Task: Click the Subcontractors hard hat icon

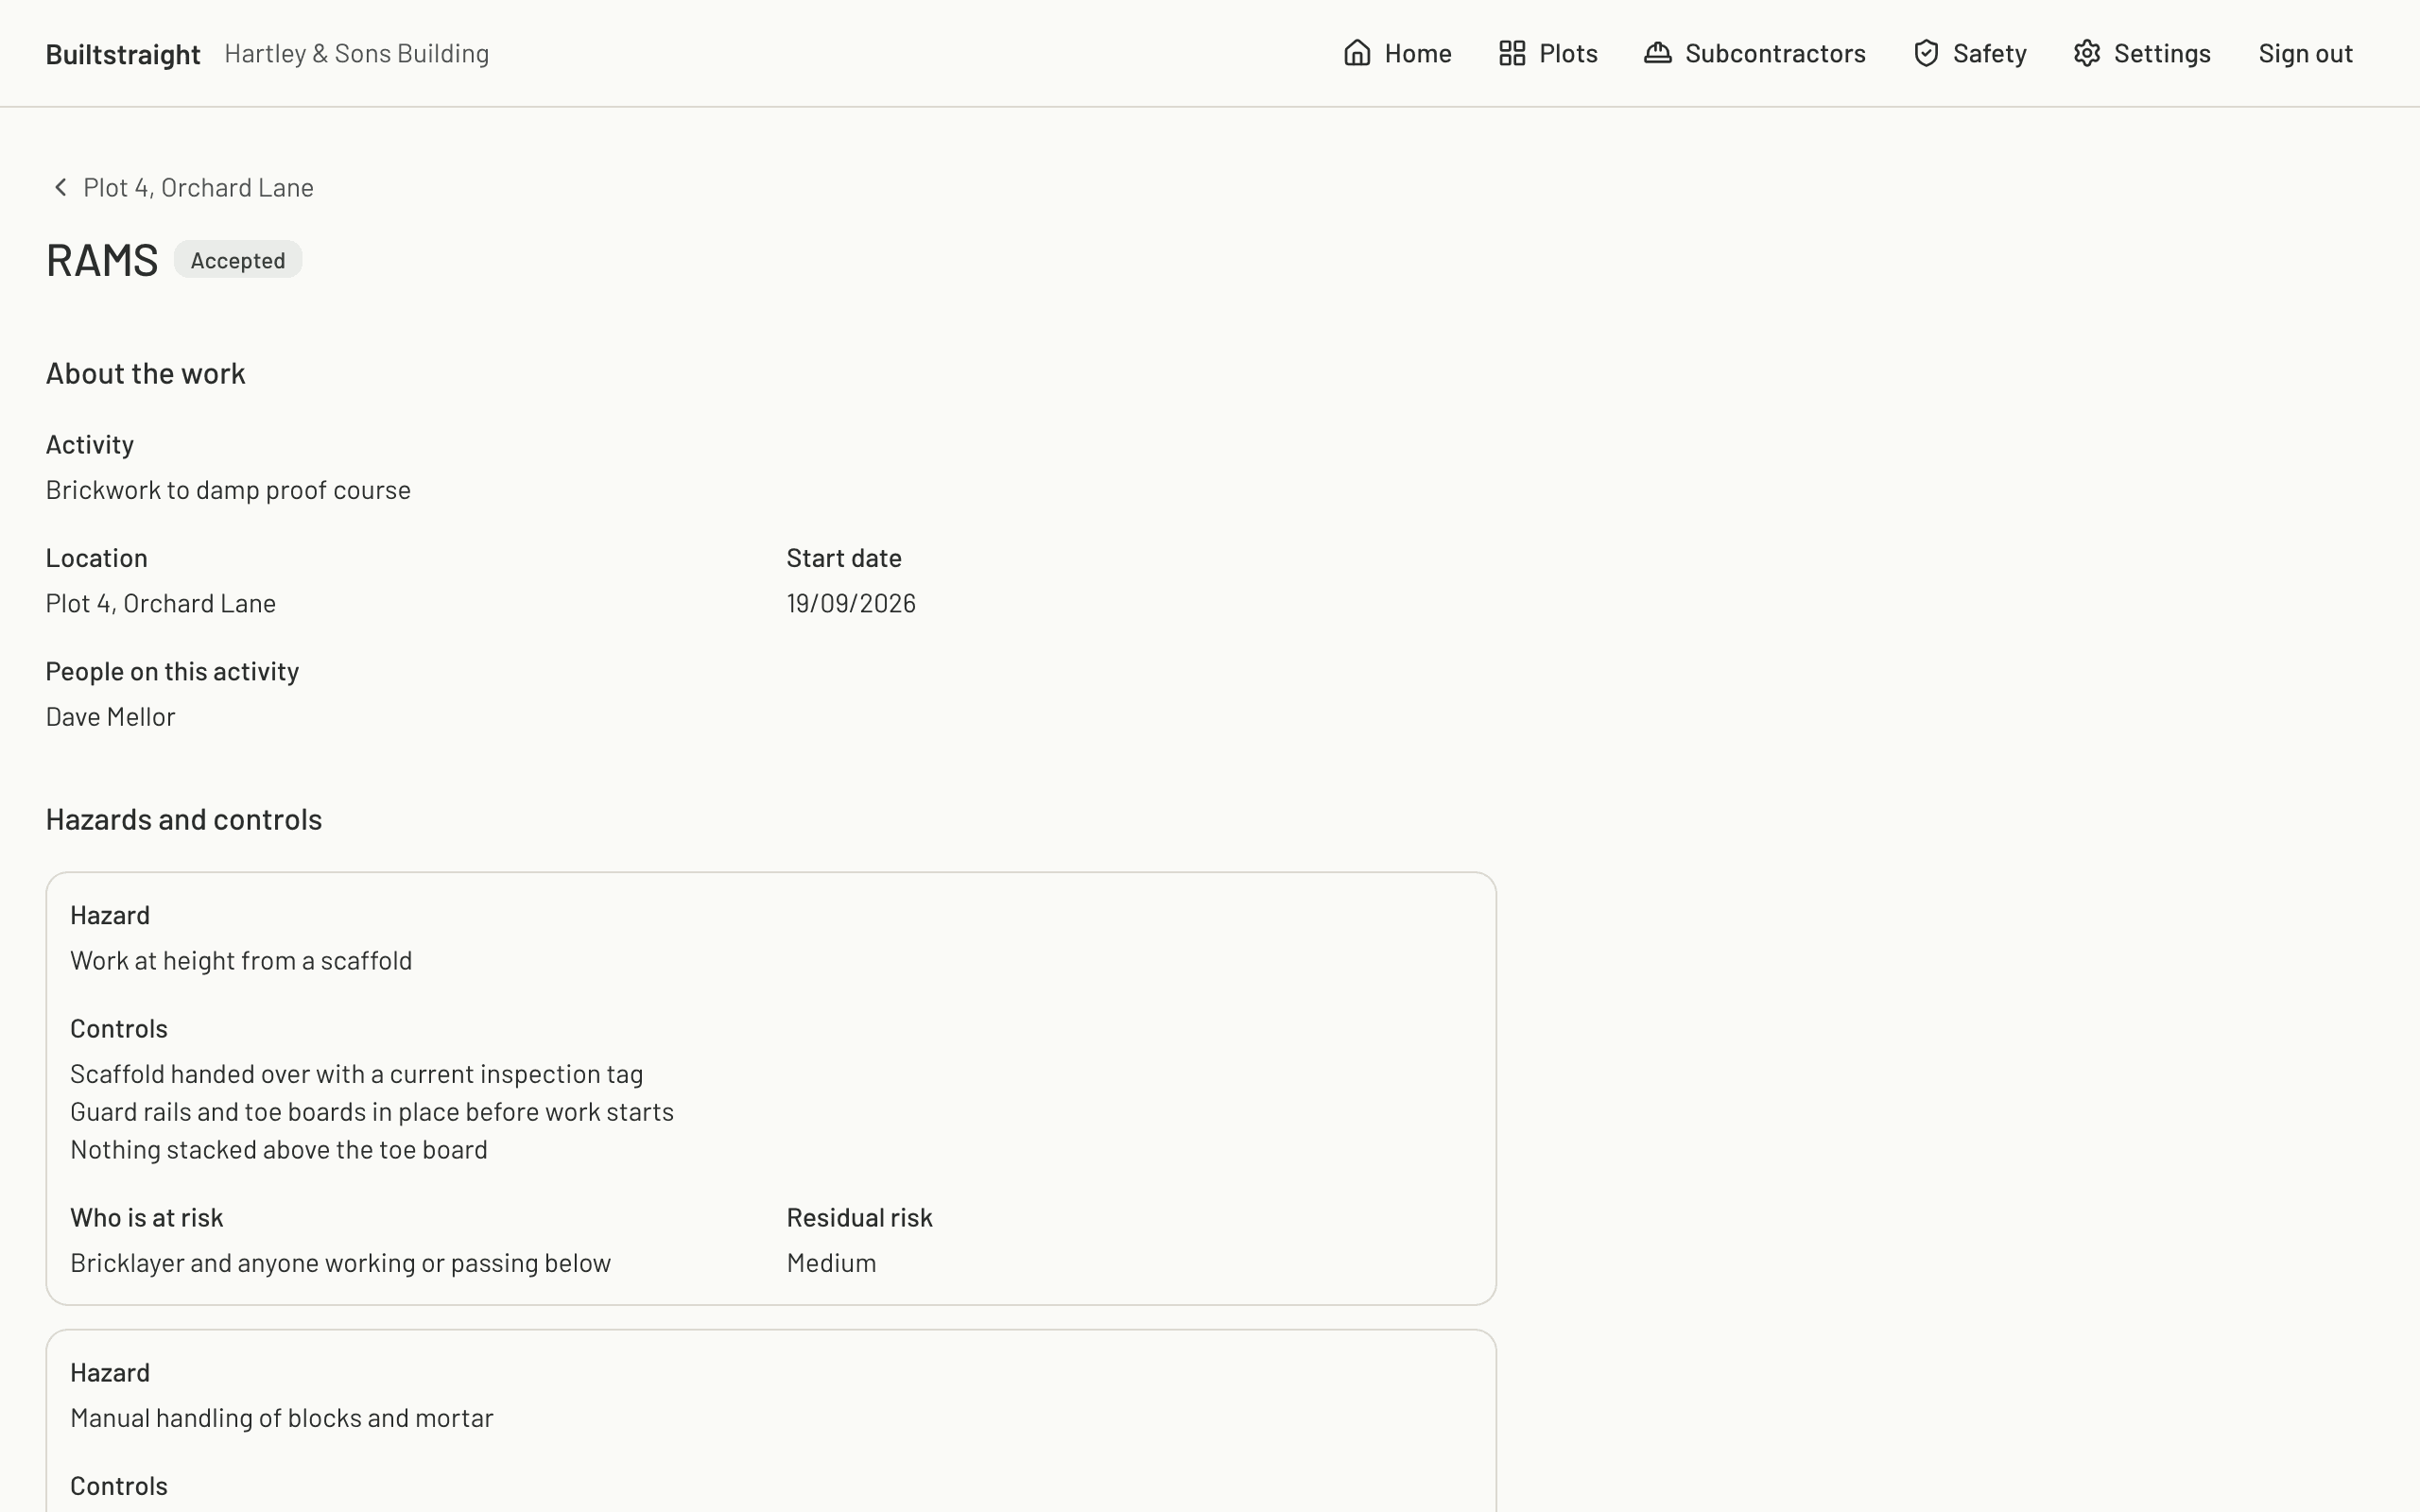Action: click(1658, 53)
